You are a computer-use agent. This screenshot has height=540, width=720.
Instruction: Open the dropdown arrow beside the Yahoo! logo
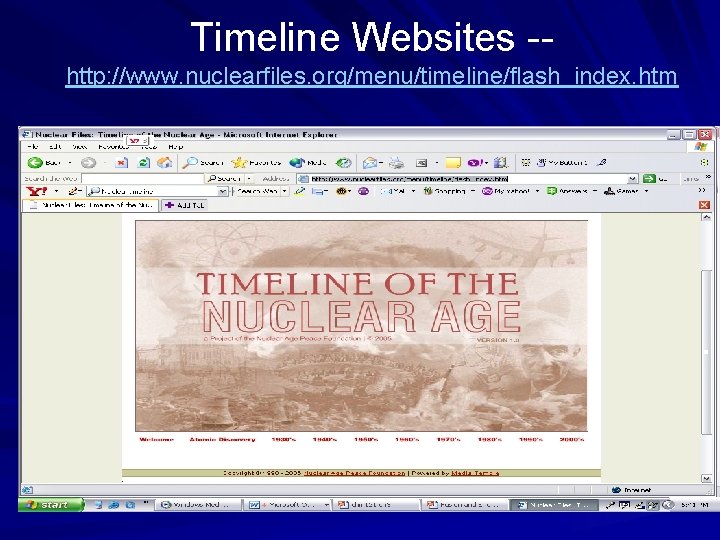point(56,191)
